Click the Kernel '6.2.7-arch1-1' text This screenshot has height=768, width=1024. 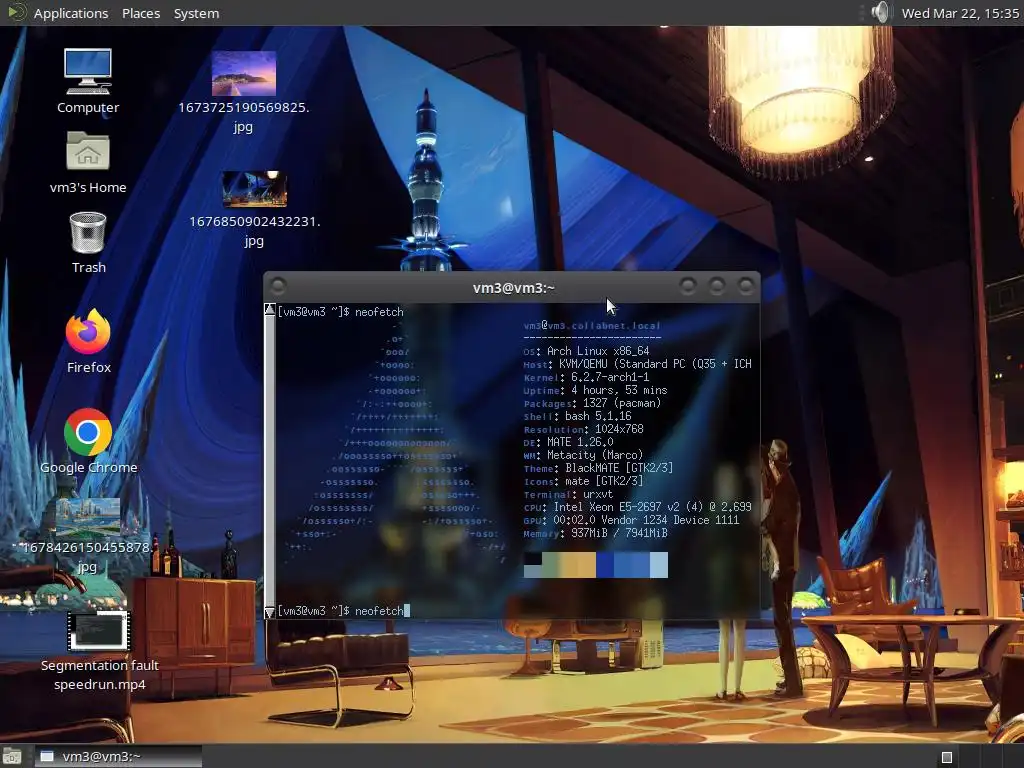click(x=610, y=377)
